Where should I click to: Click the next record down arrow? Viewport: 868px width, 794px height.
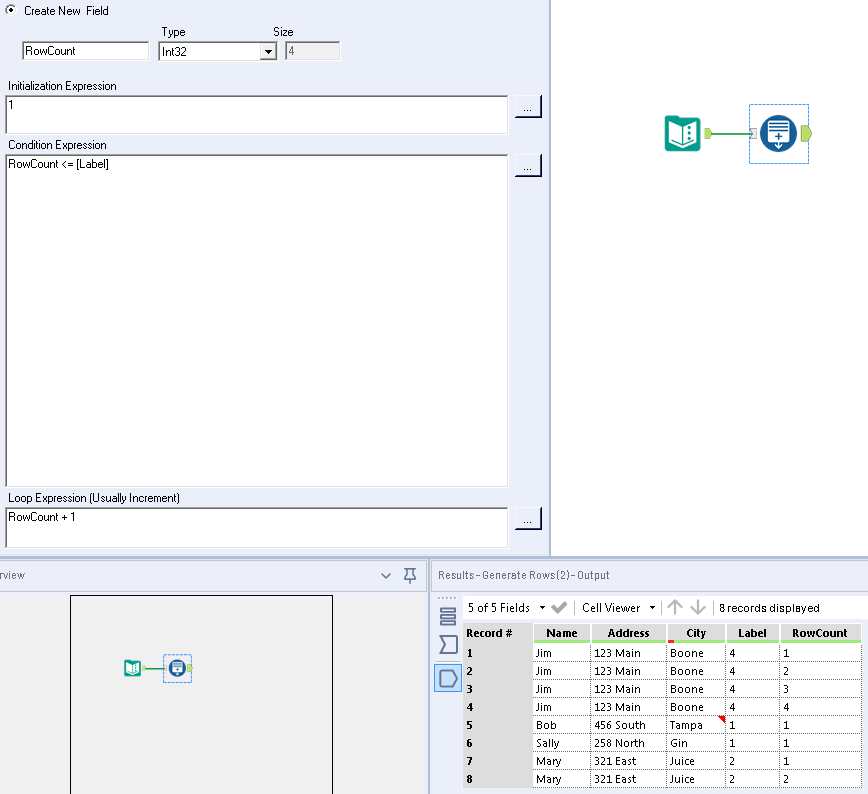pos(698,608)
